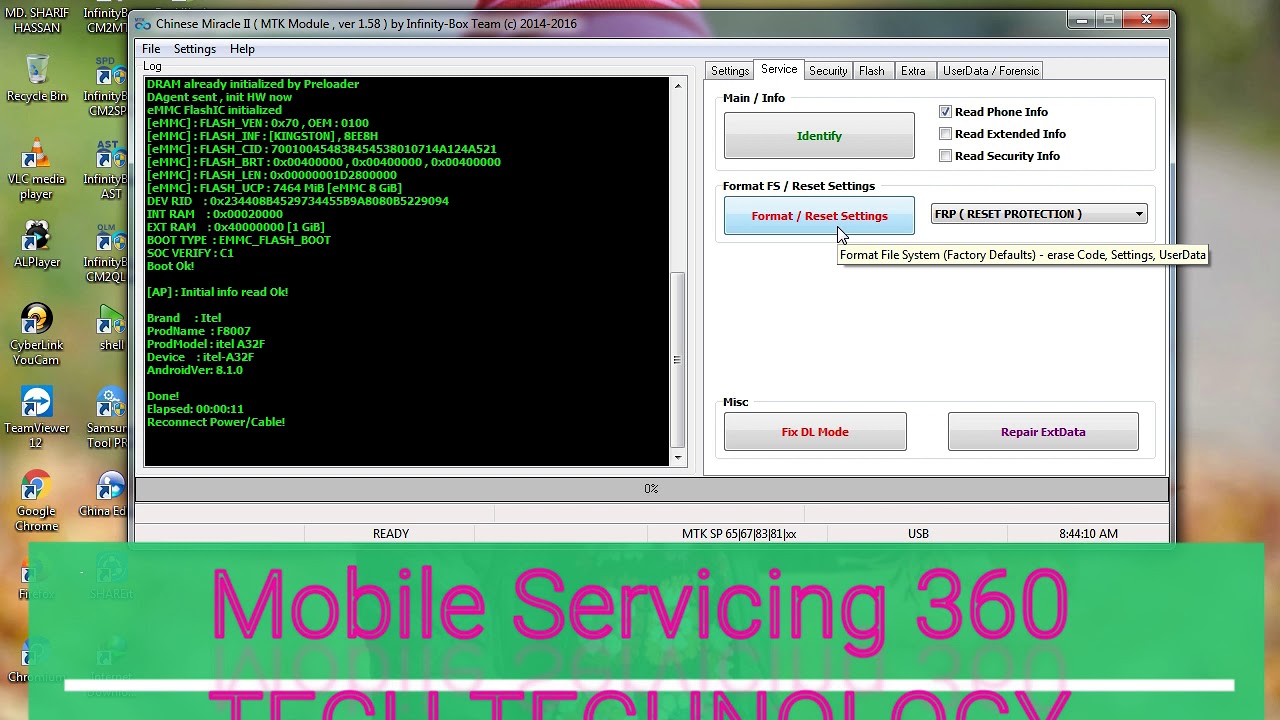1280x720 pixels.
Task: Click the 0% progress bar
Action: pyautogui.click(x=651, y=489)
